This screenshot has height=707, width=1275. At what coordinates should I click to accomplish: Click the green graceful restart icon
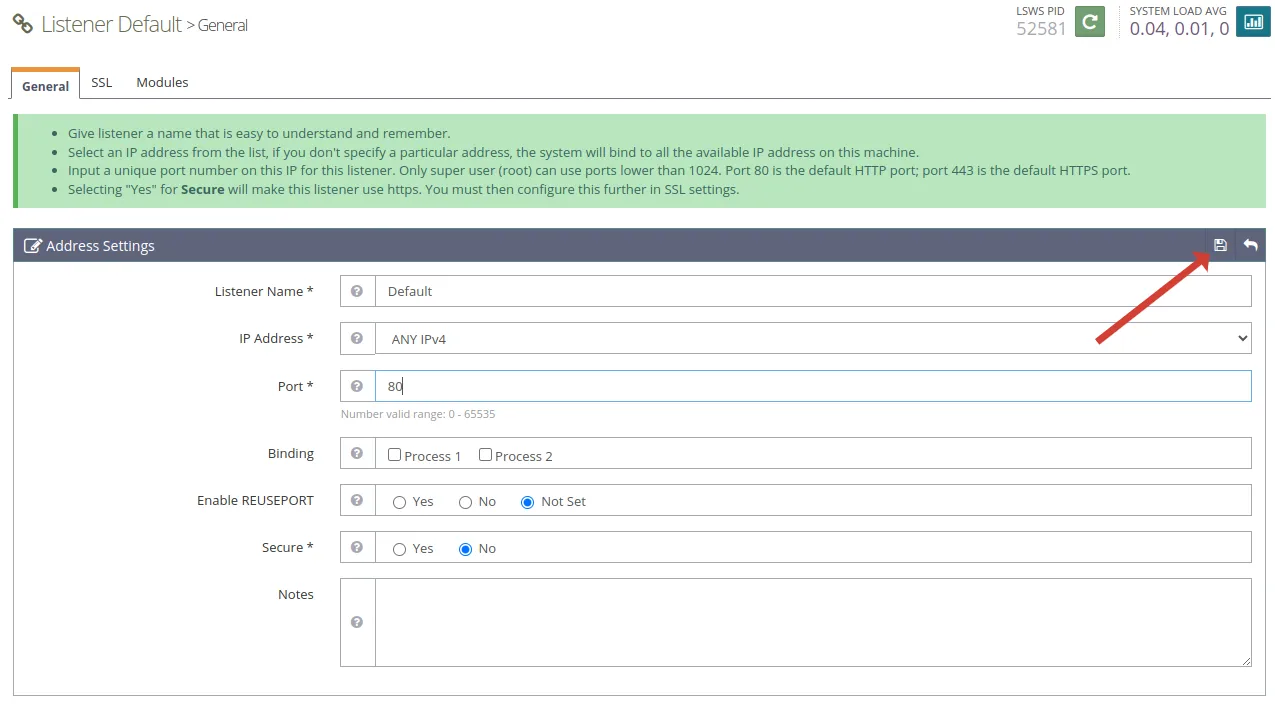pos(1090,21)
